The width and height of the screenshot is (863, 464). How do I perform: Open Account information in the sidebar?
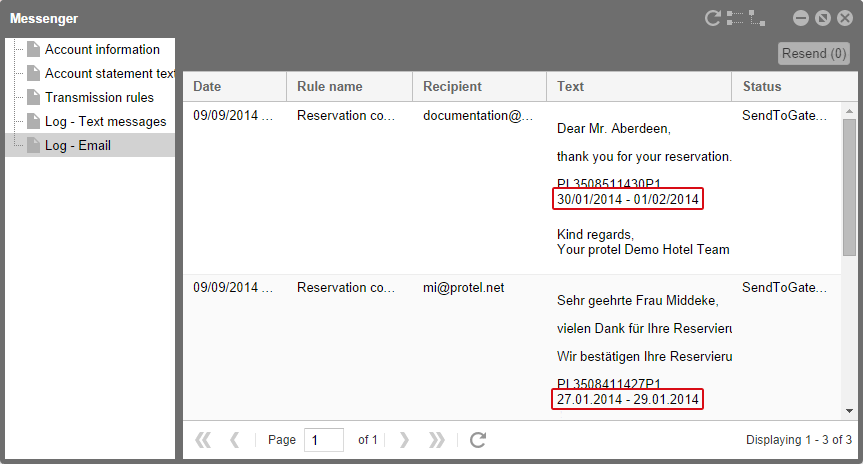pos(101,49)
